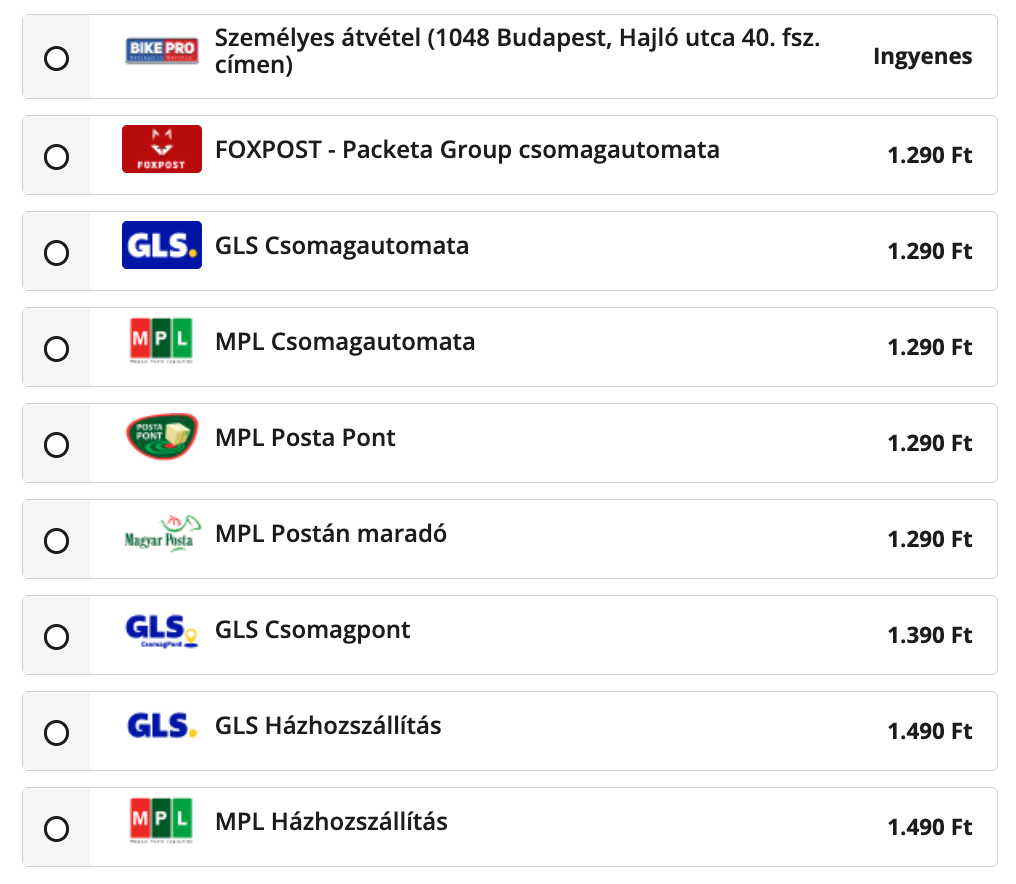Pick the MPL Posta Pont radio button

(x=57, y=445)
